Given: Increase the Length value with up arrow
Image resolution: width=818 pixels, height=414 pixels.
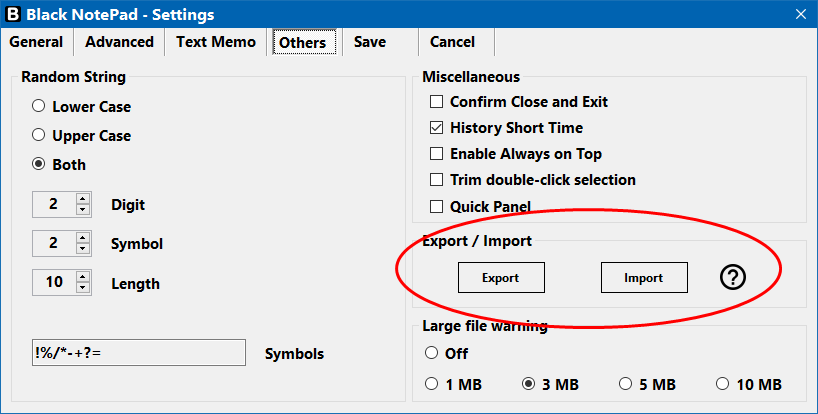Looking at the screenshot, I should (x=82, y=277).
